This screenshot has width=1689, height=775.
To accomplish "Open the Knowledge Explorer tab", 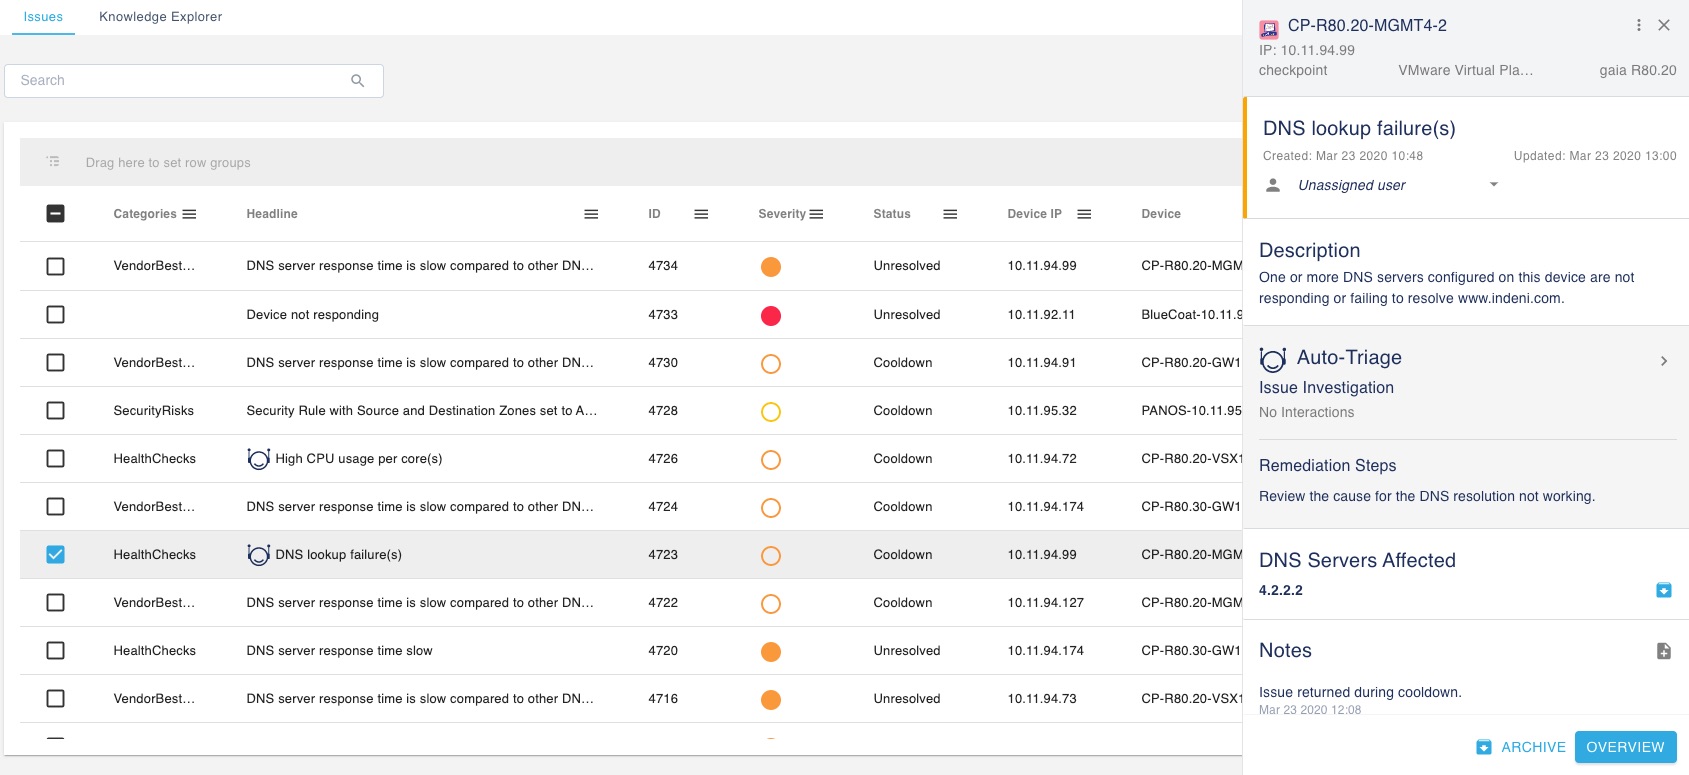I will 161,17.
